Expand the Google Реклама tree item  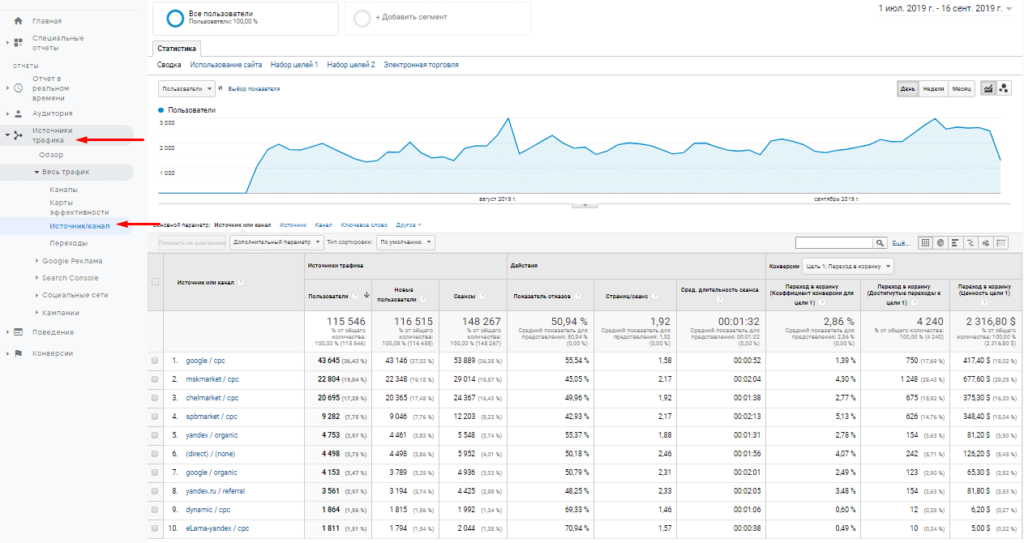[72, 261]
